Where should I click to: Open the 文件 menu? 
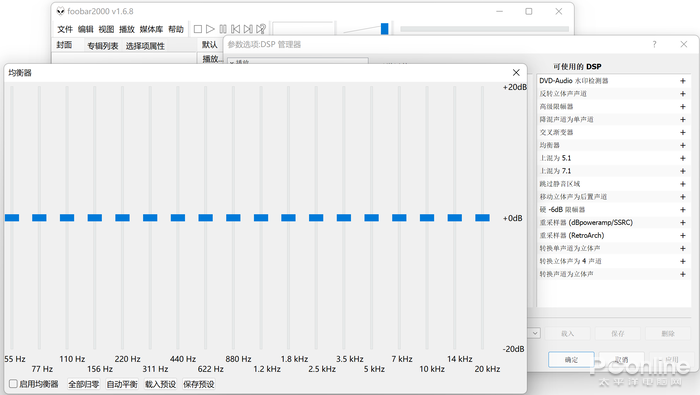(65, 29)
